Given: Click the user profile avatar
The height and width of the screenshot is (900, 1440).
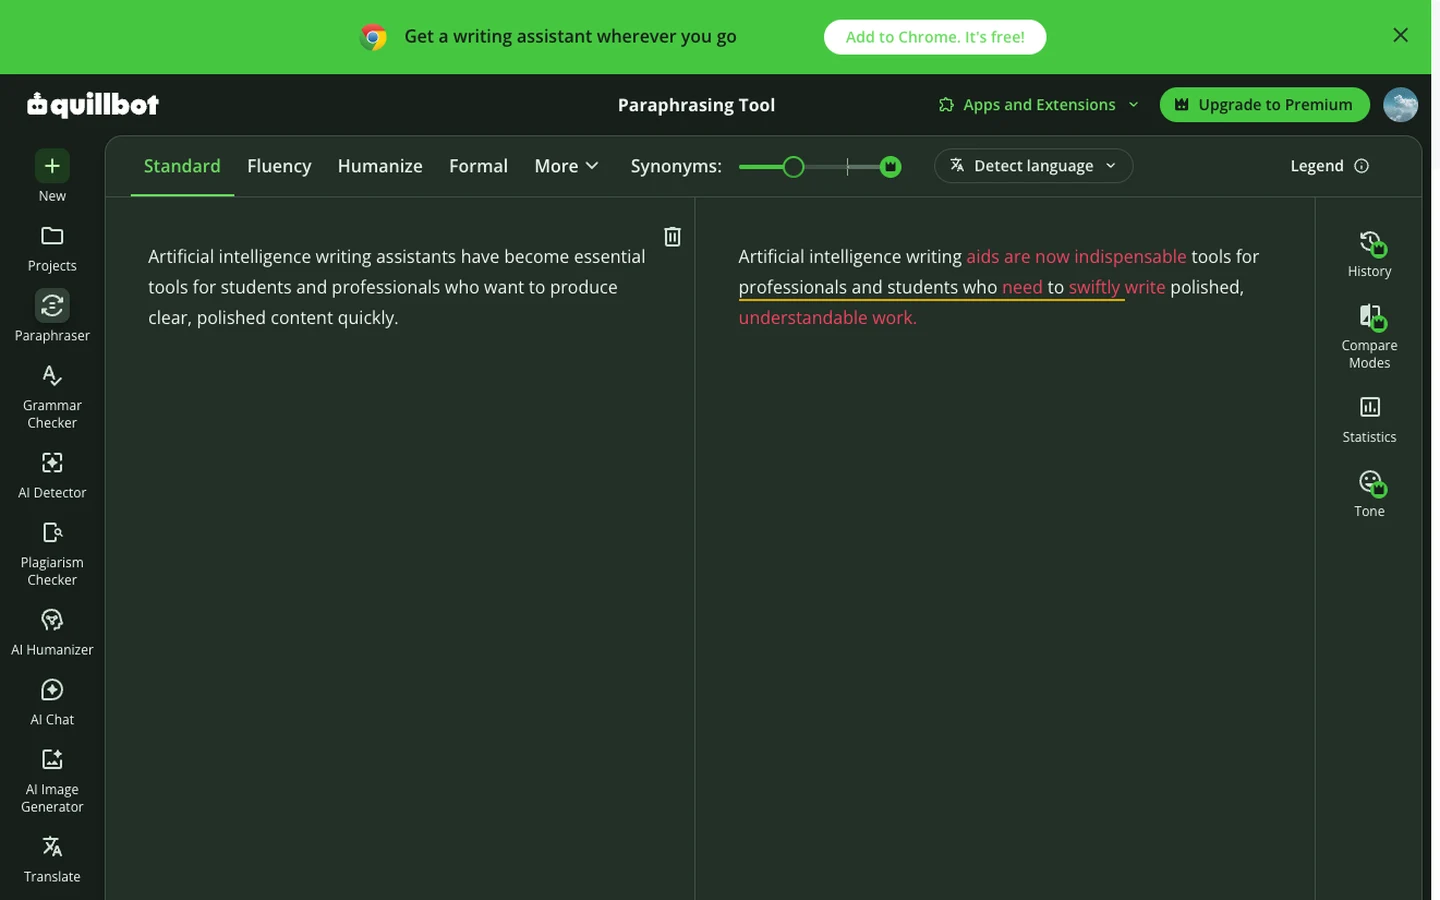Looking at the screenshot, I should coord(1400,104).
